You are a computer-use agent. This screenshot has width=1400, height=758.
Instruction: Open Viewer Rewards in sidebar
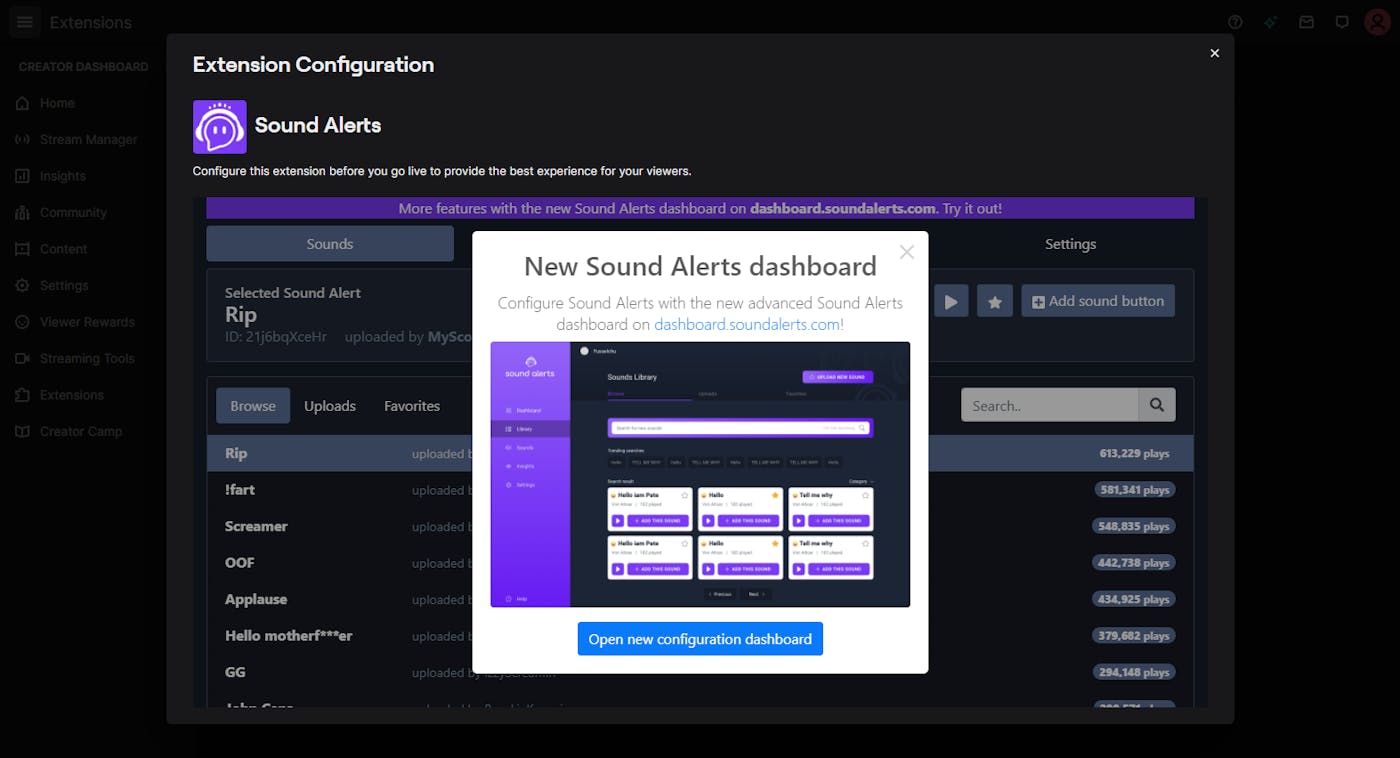click(87, 322)
